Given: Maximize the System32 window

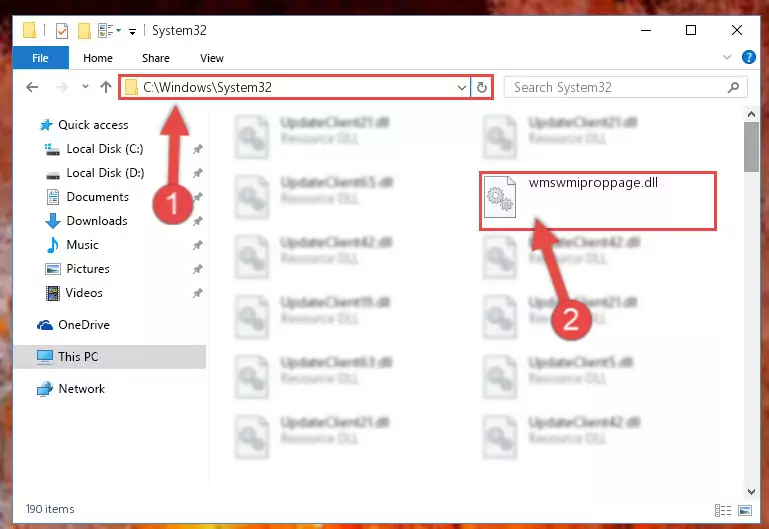Looking at the screenshot, I should pos(691,30).
